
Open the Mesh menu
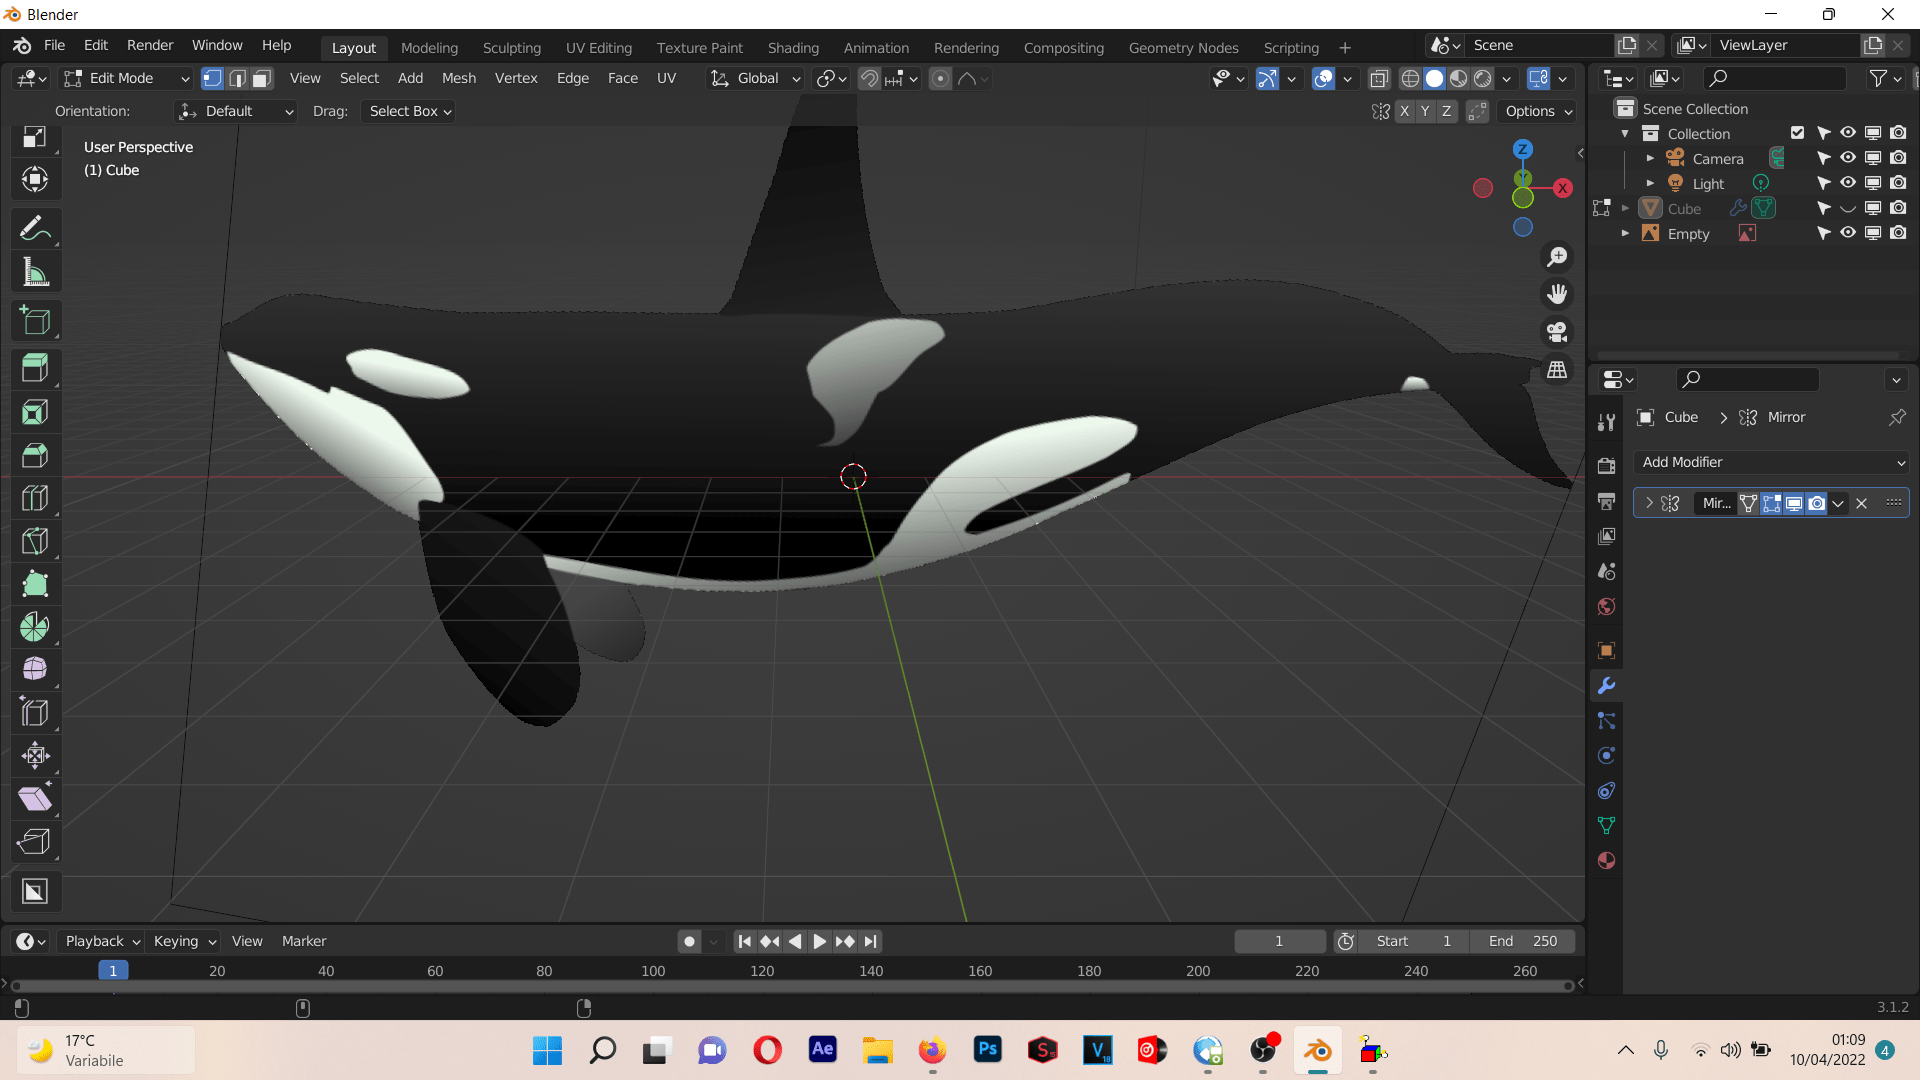(458, 78)
